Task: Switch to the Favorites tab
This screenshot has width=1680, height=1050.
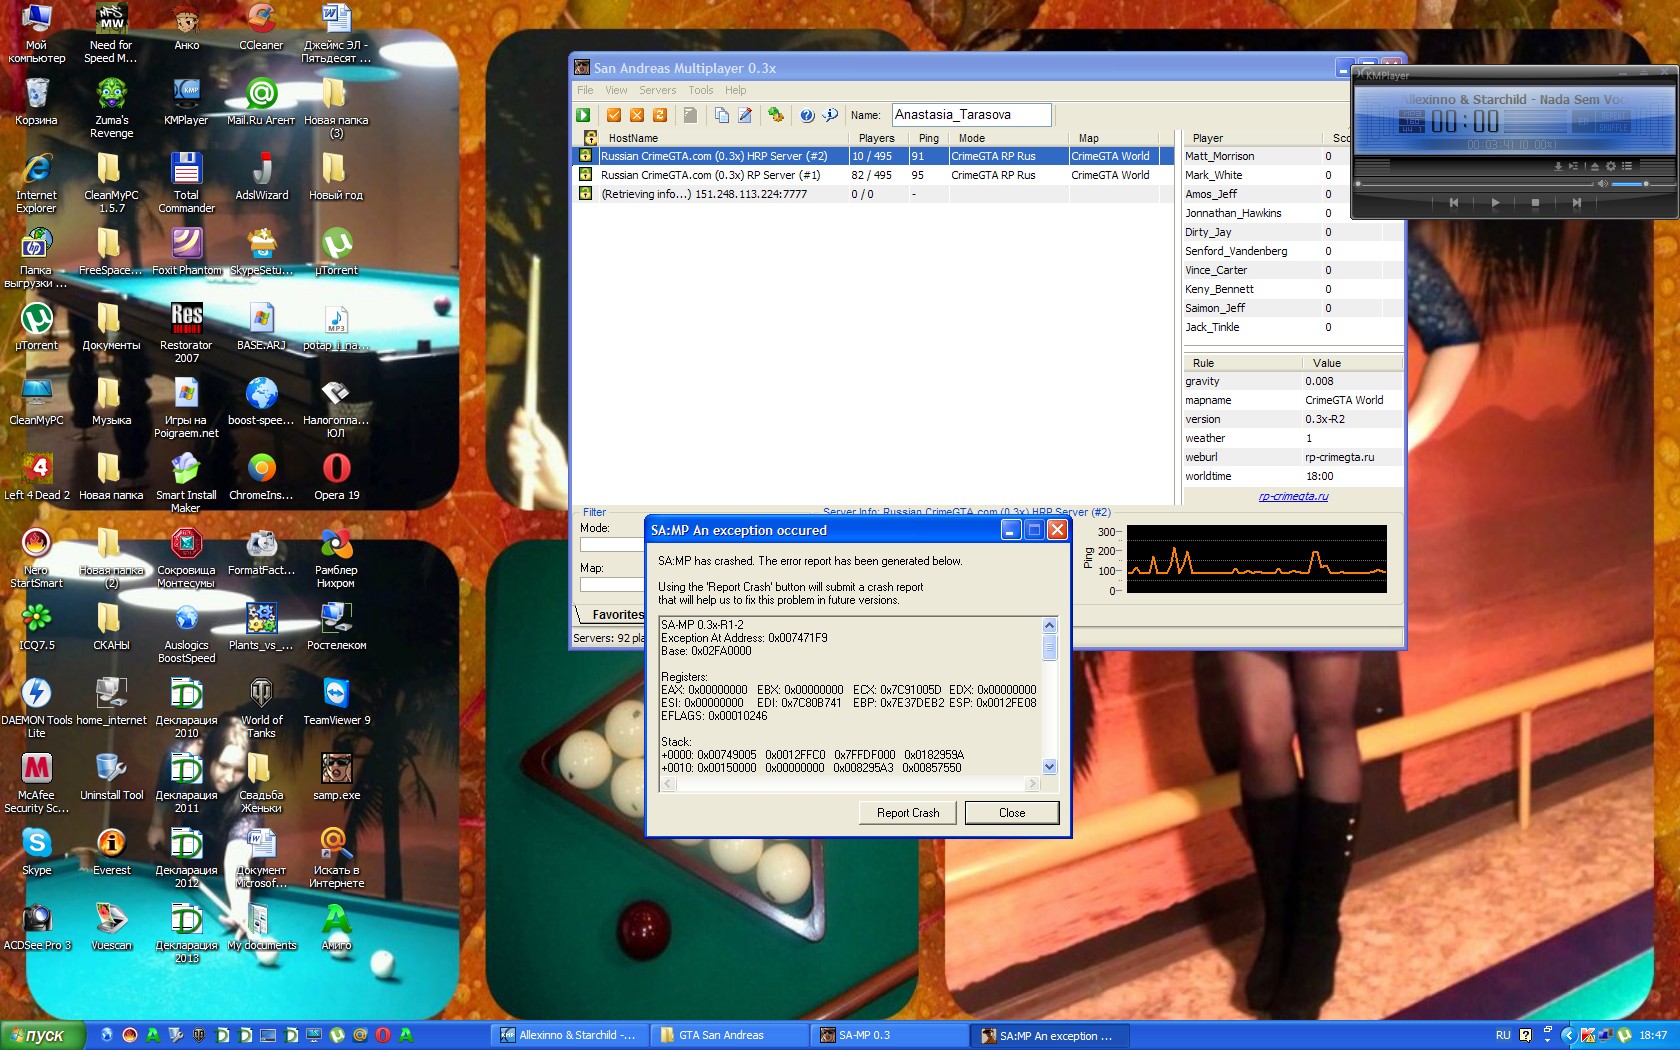Action: (x=616, y=615)
